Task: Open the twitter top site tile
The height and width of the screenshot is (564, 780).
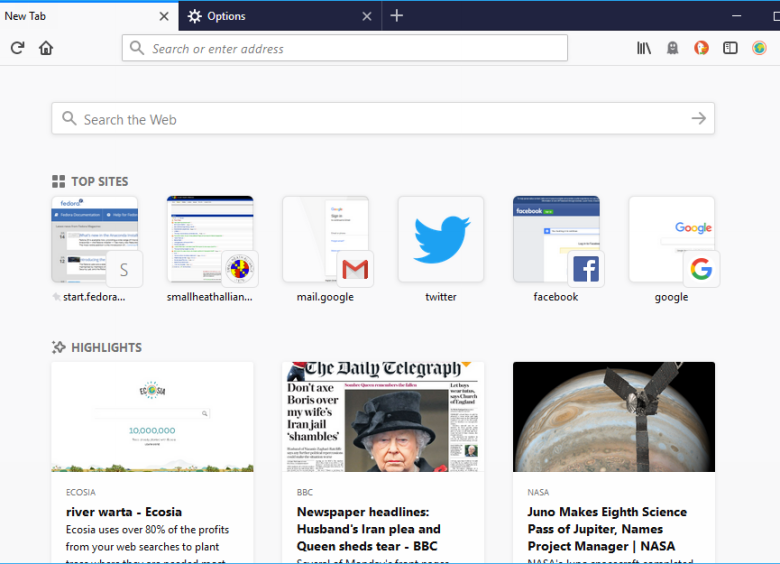Action: point(441,240)
